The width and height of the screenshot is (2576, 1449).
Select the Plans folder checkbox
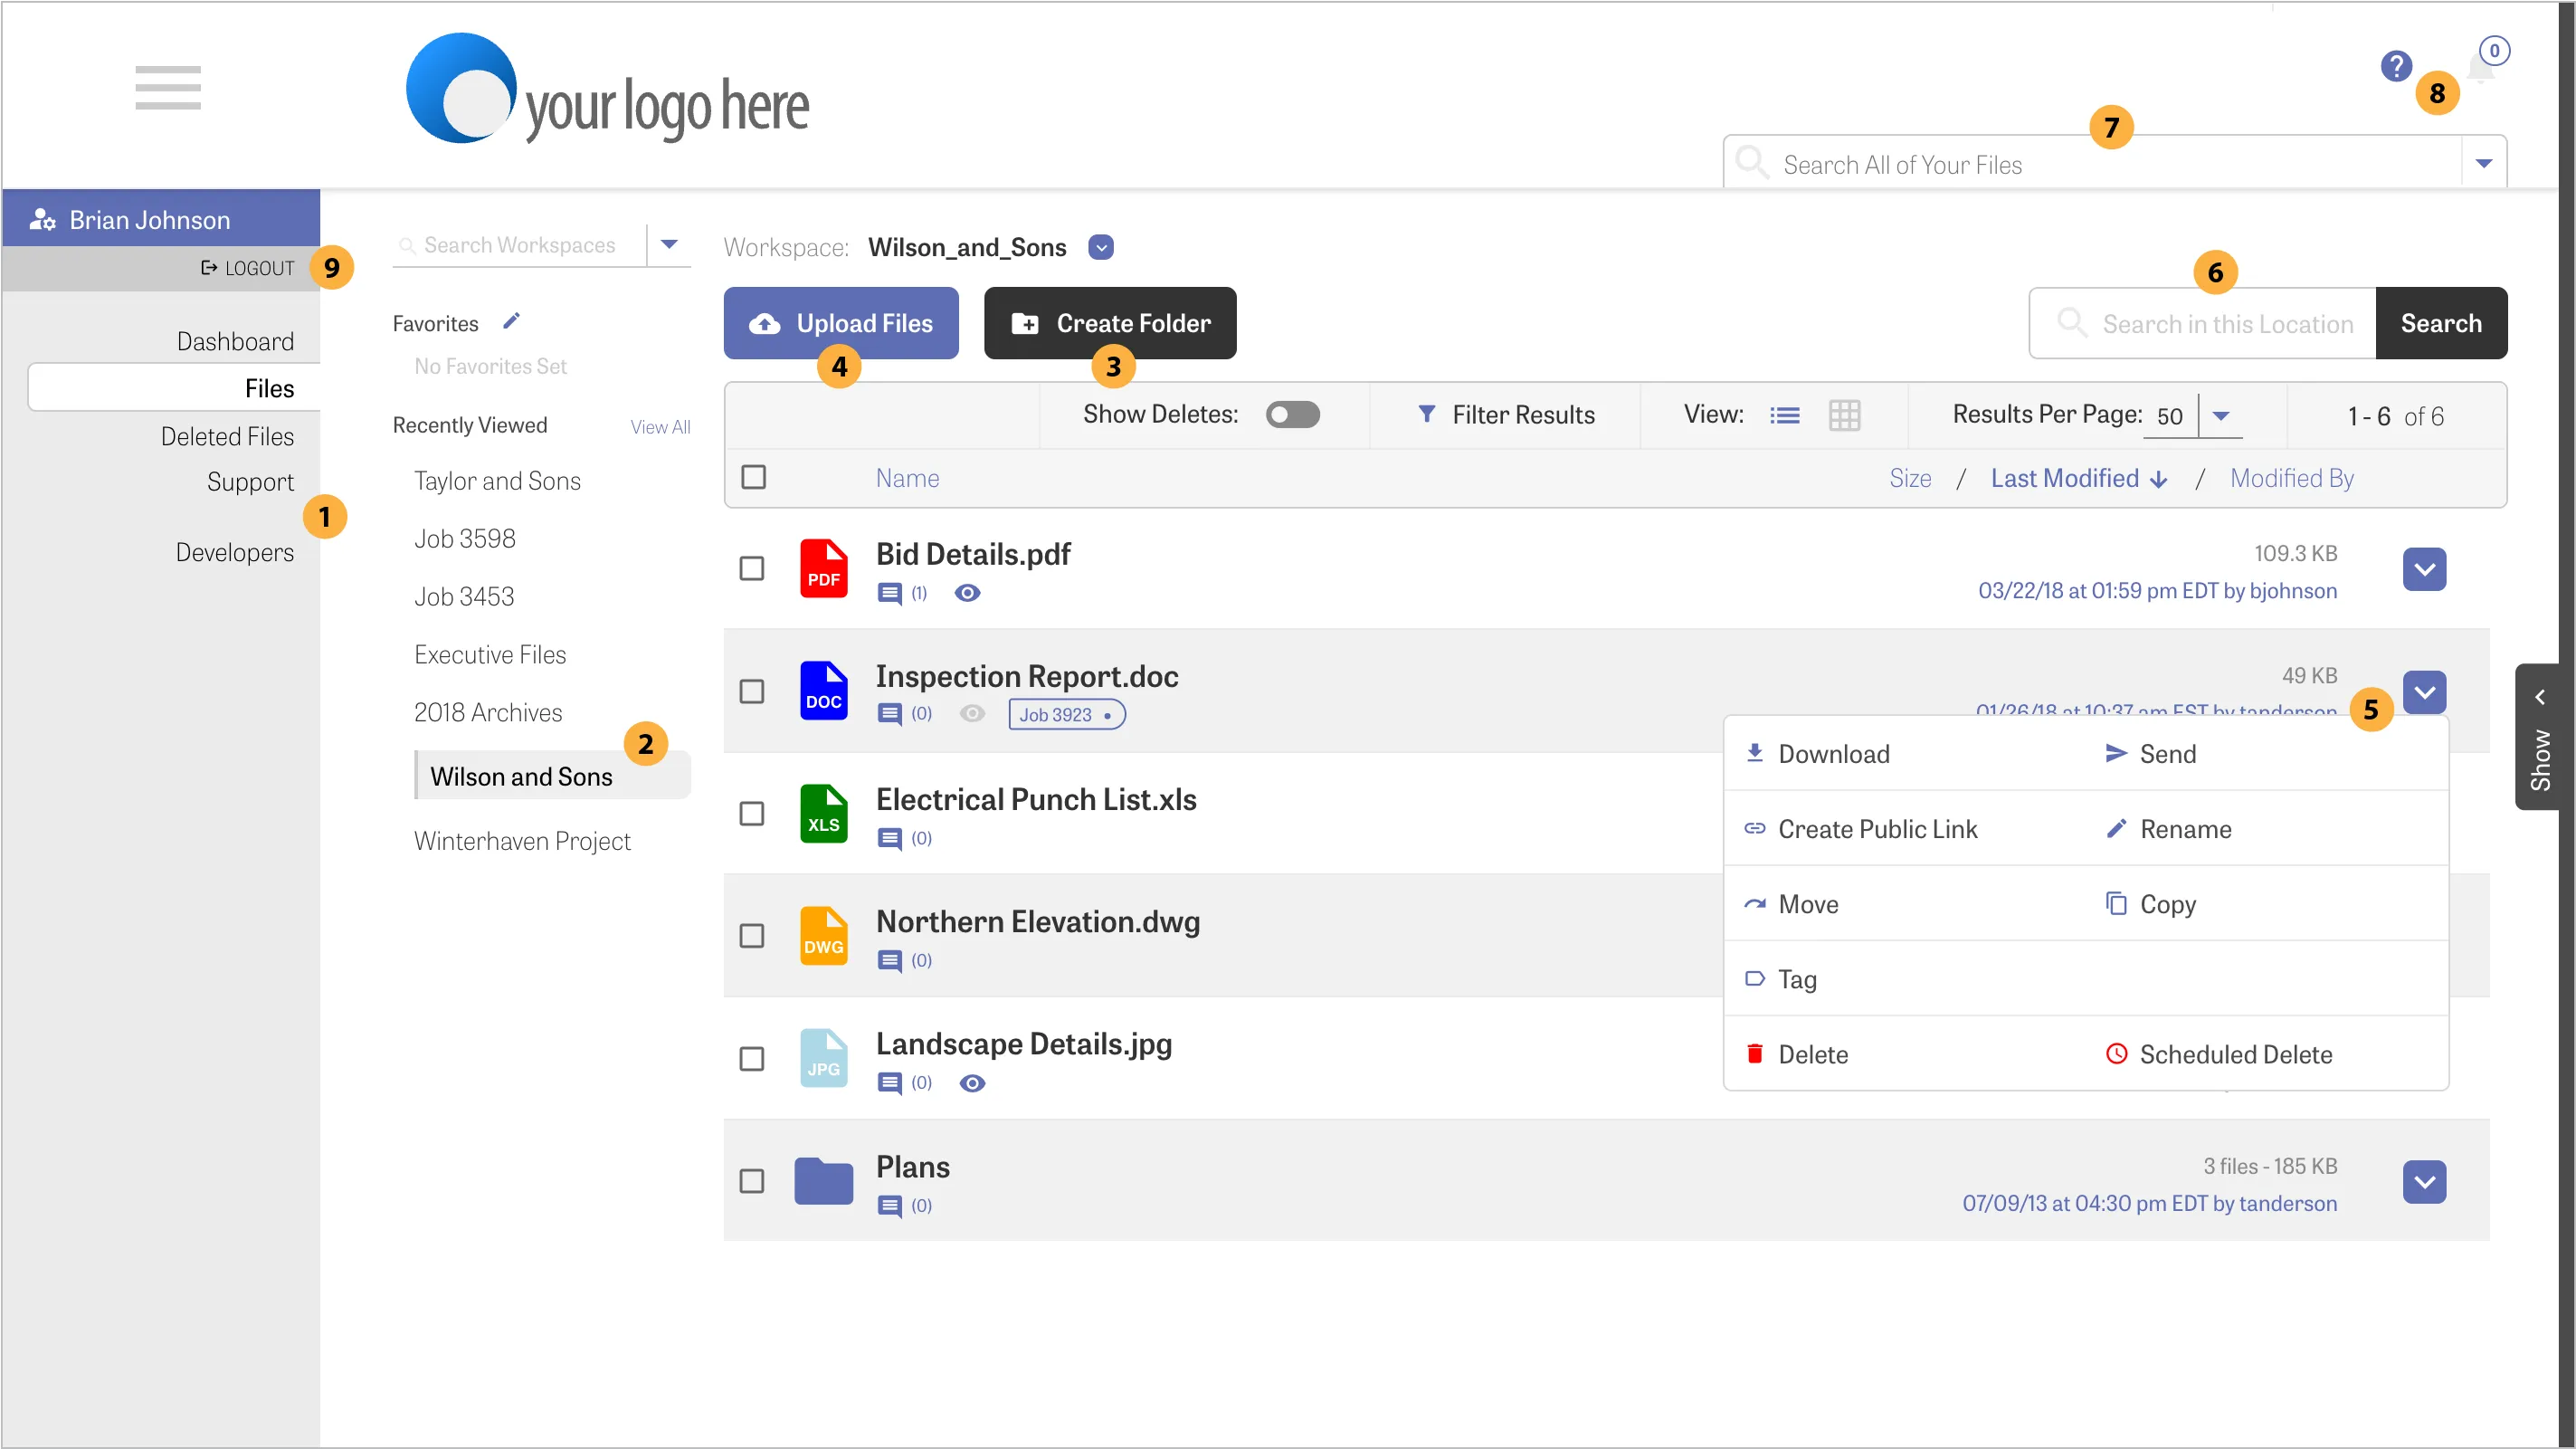[x=751, y=1180]
